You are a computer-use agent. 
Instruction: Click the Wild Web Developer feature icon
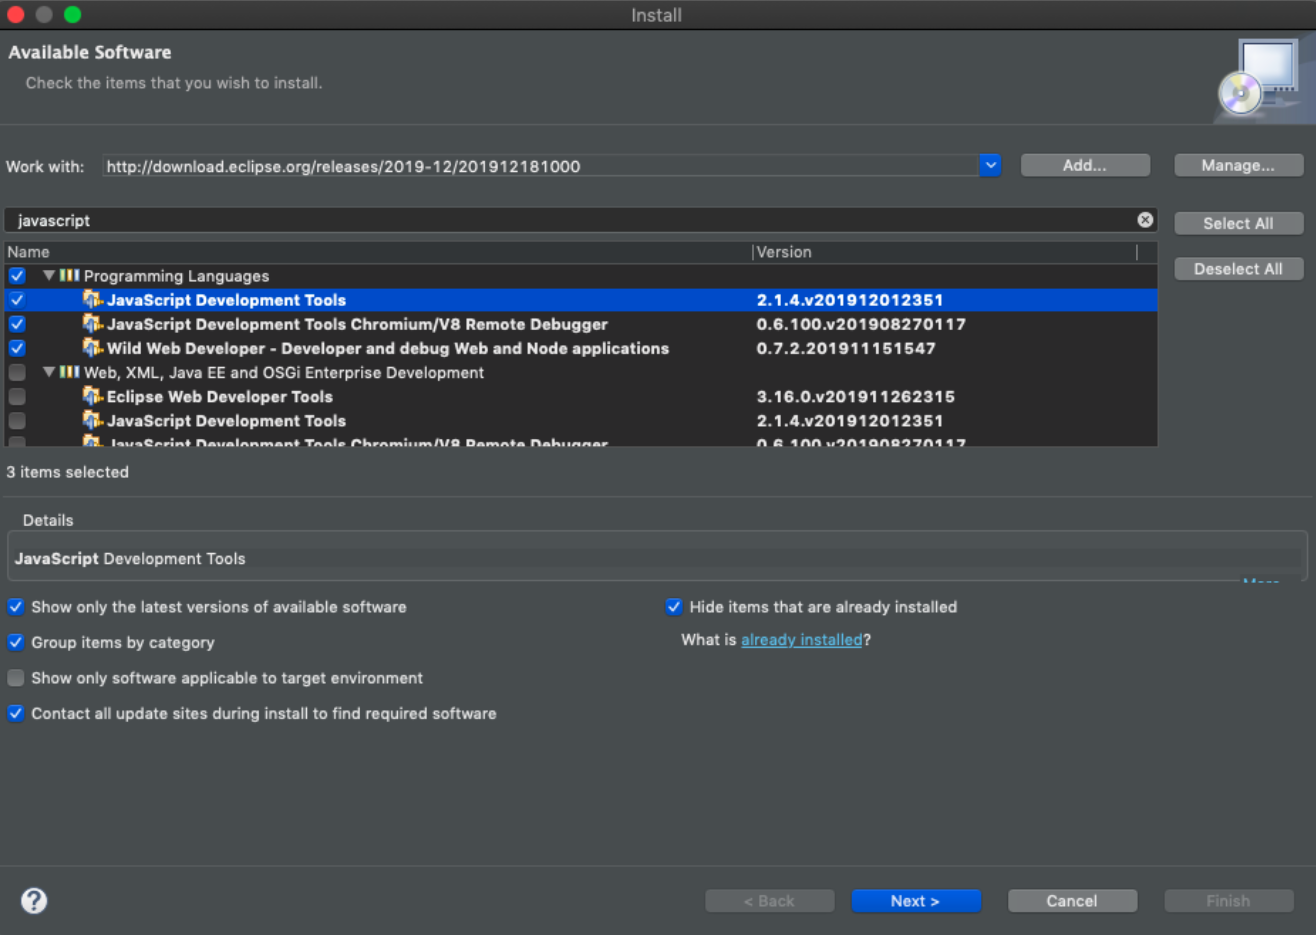(x=92, y=348)
